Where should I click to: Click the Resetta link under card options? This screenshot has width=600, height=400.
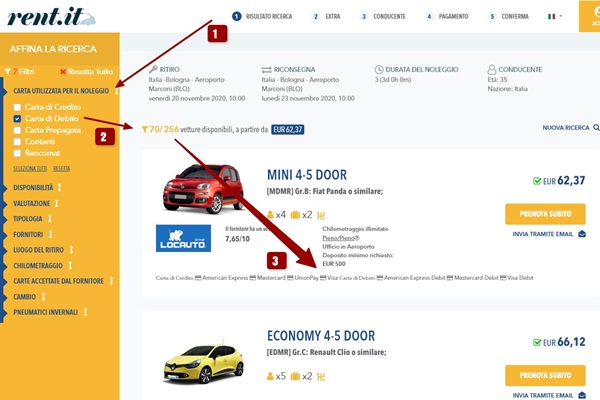tap(62, 169)
